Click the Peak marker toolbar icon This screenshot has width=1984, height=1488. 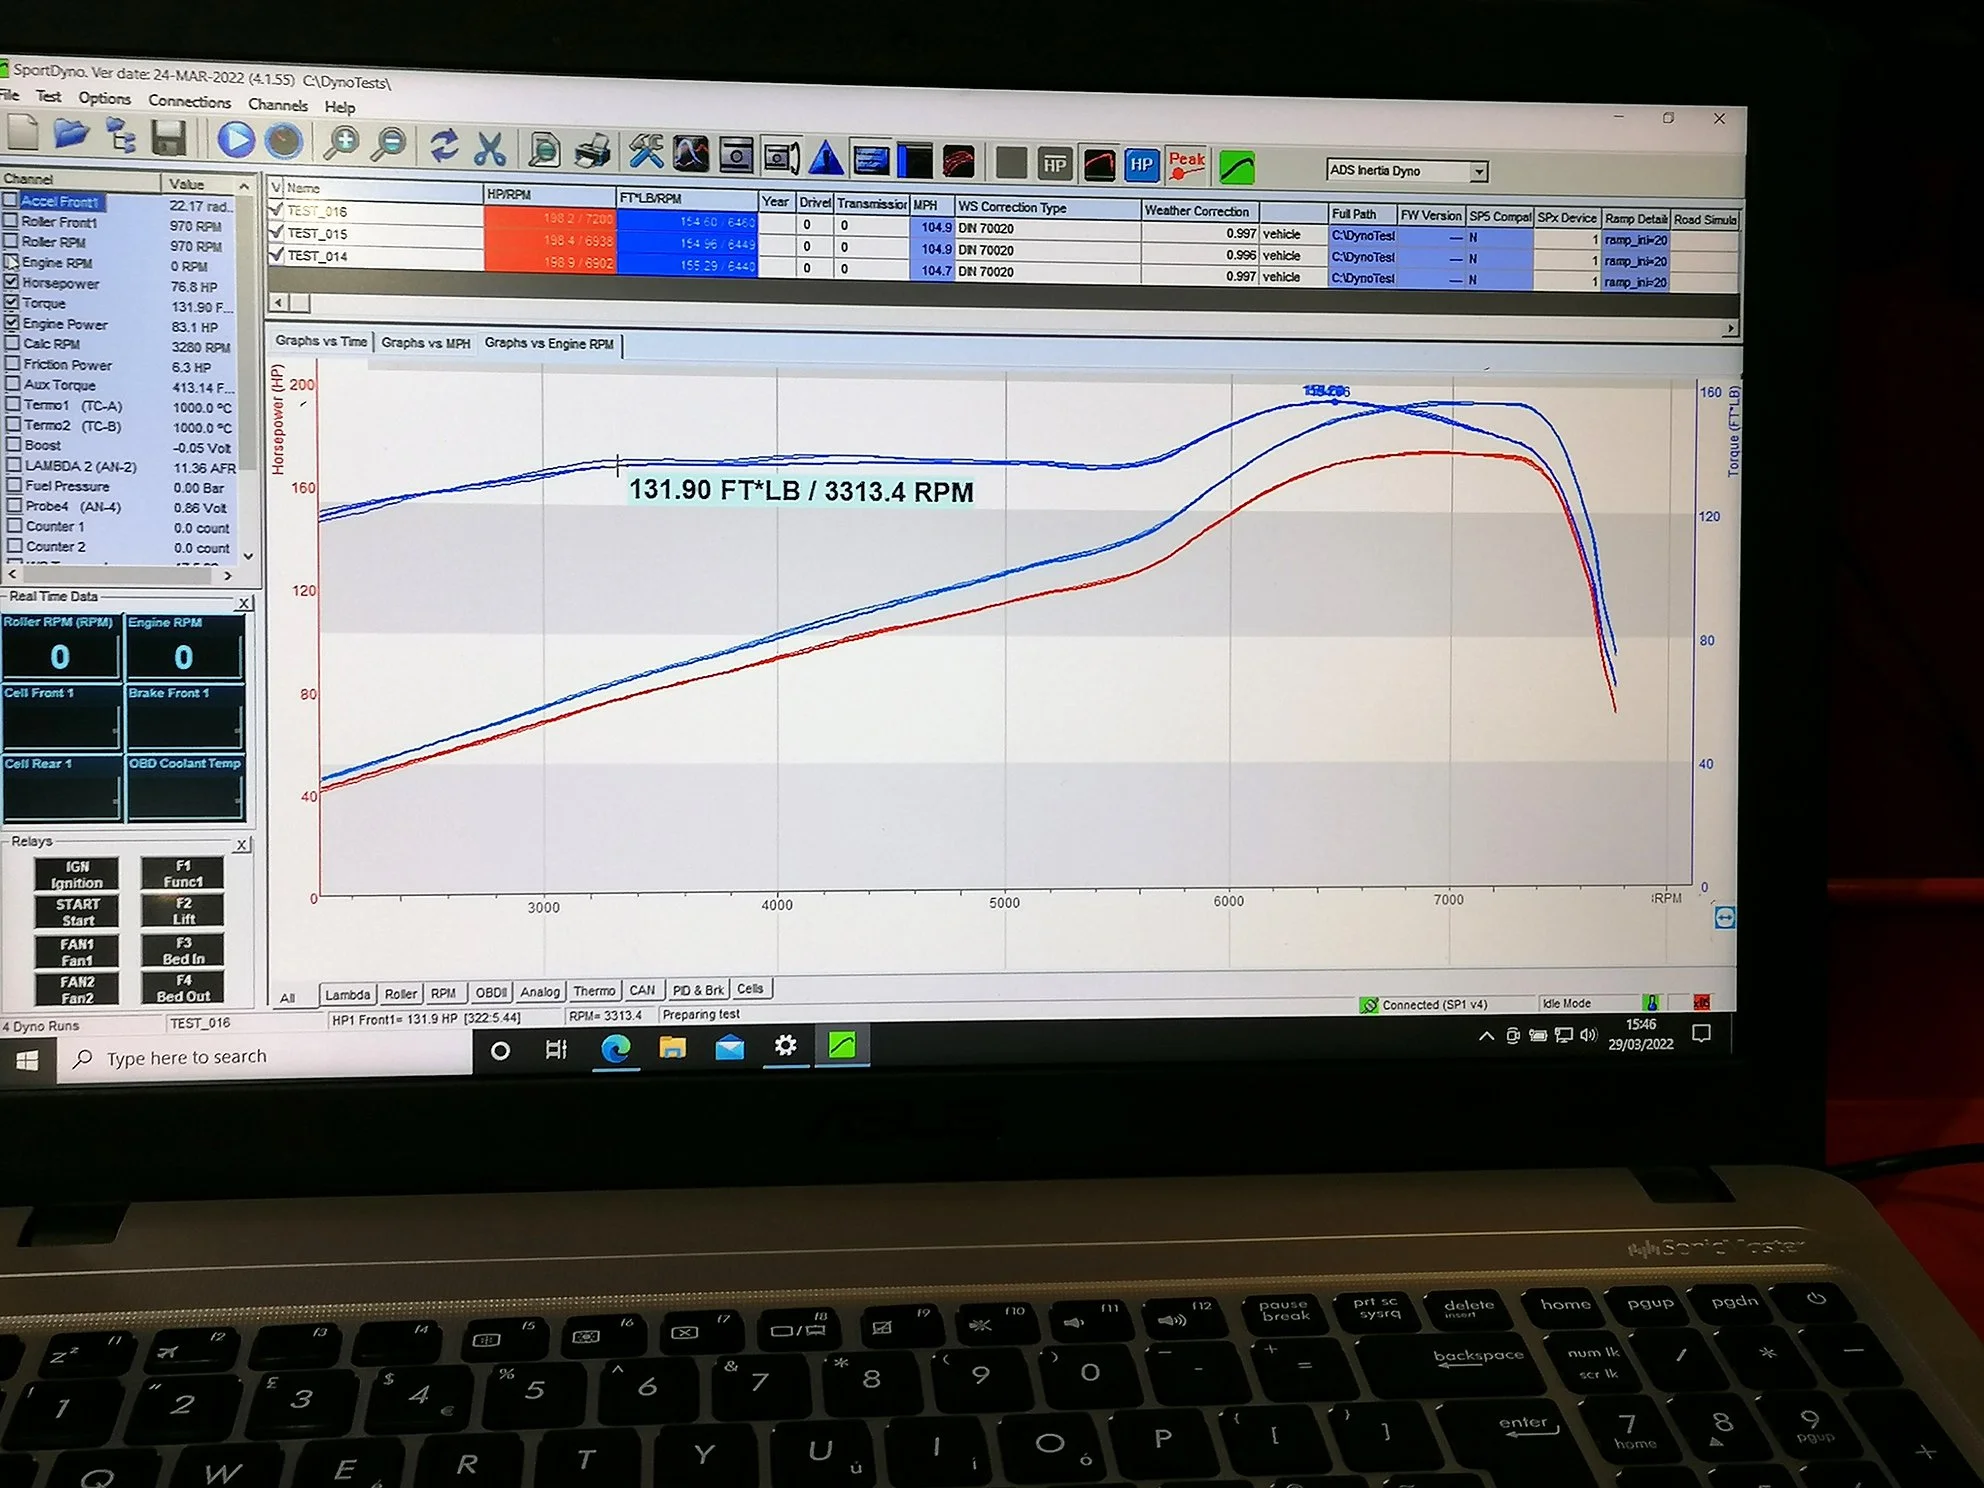pos(1186,164)
